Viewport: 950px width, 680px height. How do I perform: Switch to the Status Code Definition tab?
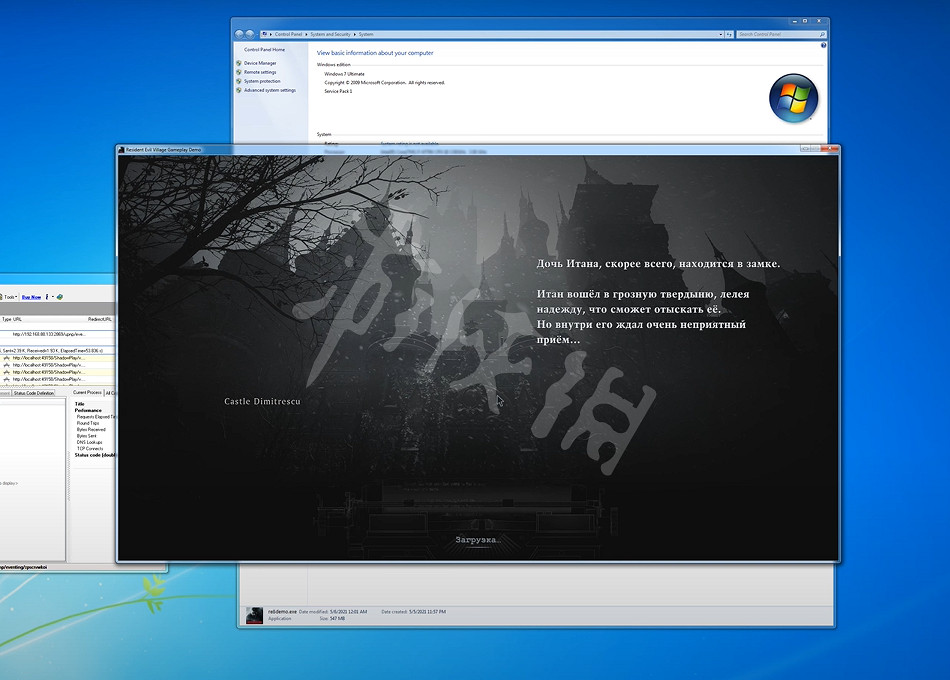[33, 392]
